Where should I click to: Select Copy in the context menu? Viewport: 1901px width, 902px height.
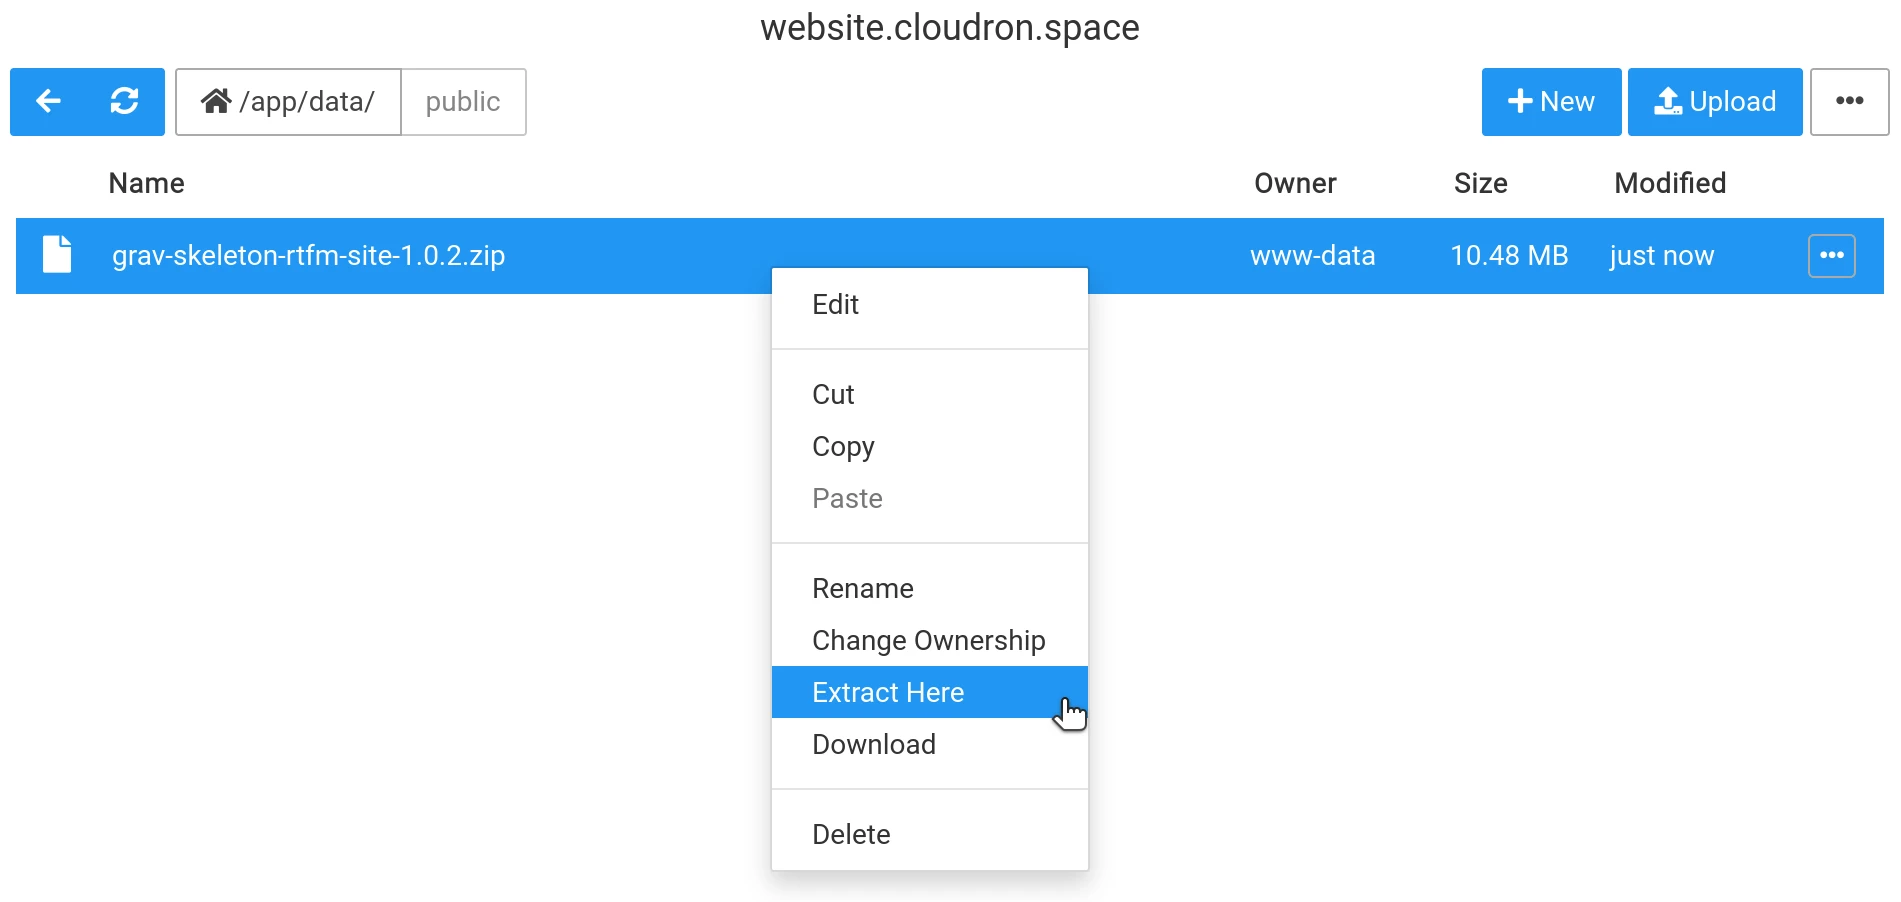pos(843,446)
